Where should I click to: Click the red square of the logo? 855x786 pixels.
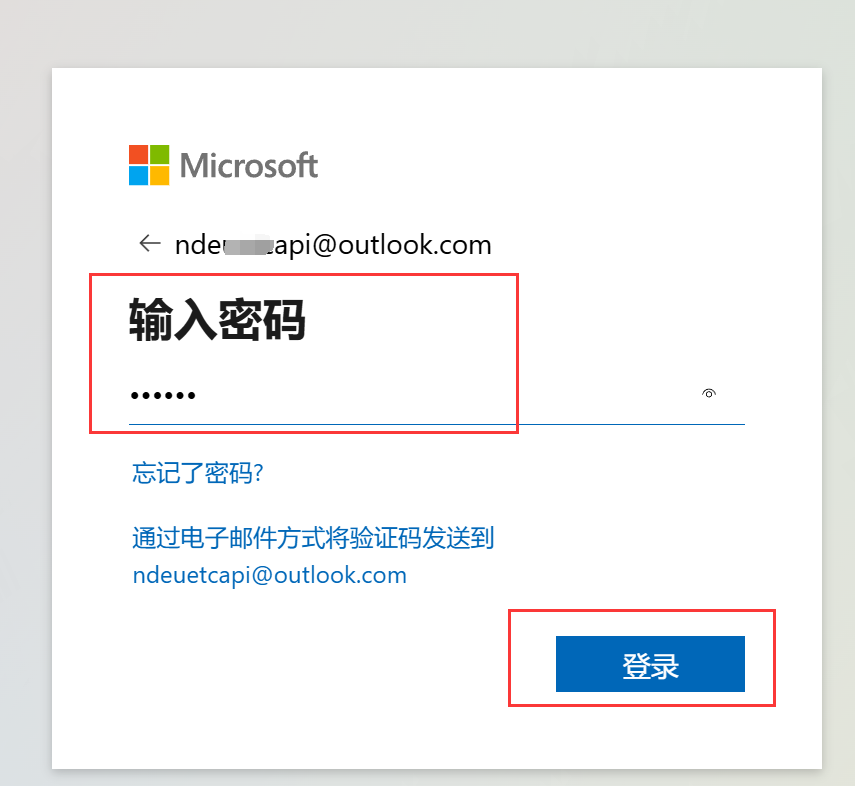(139, 154)
